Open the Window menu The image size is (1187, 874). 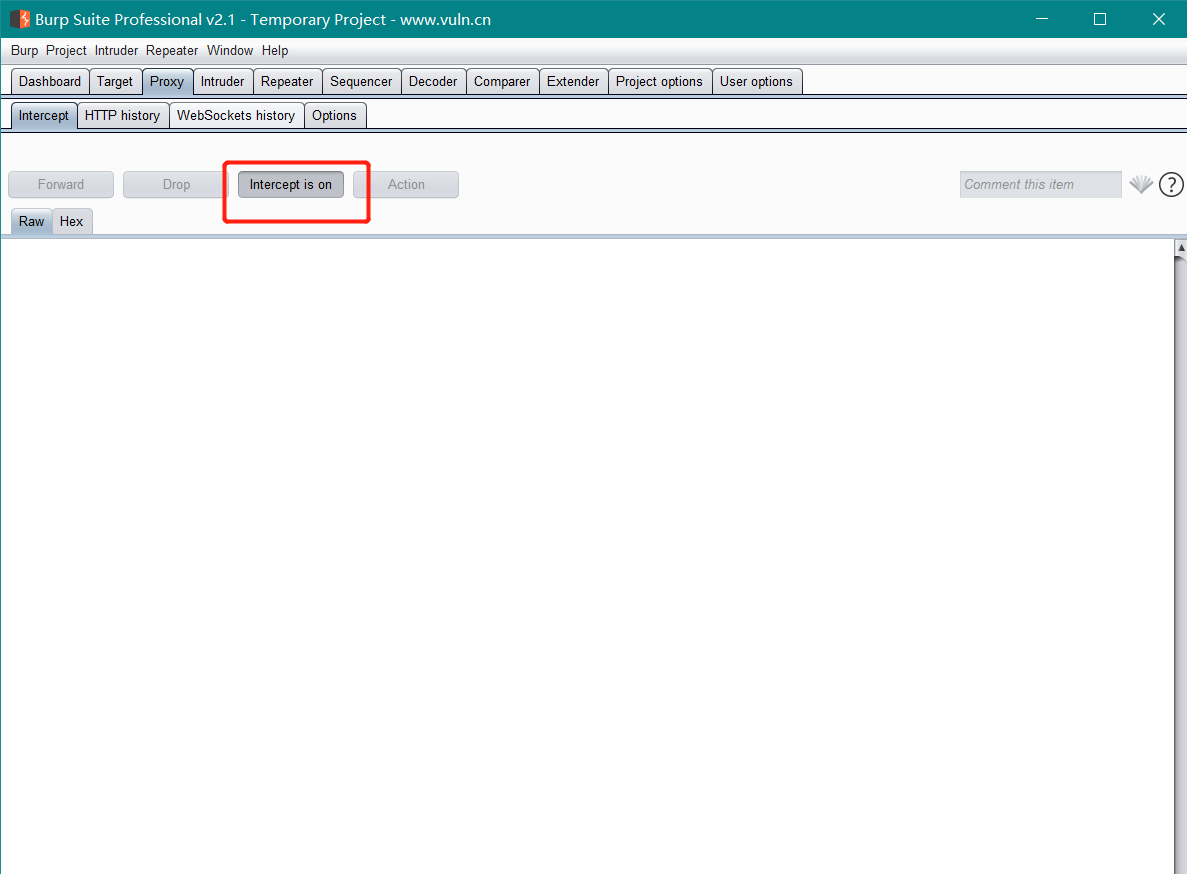coord(229,51)
